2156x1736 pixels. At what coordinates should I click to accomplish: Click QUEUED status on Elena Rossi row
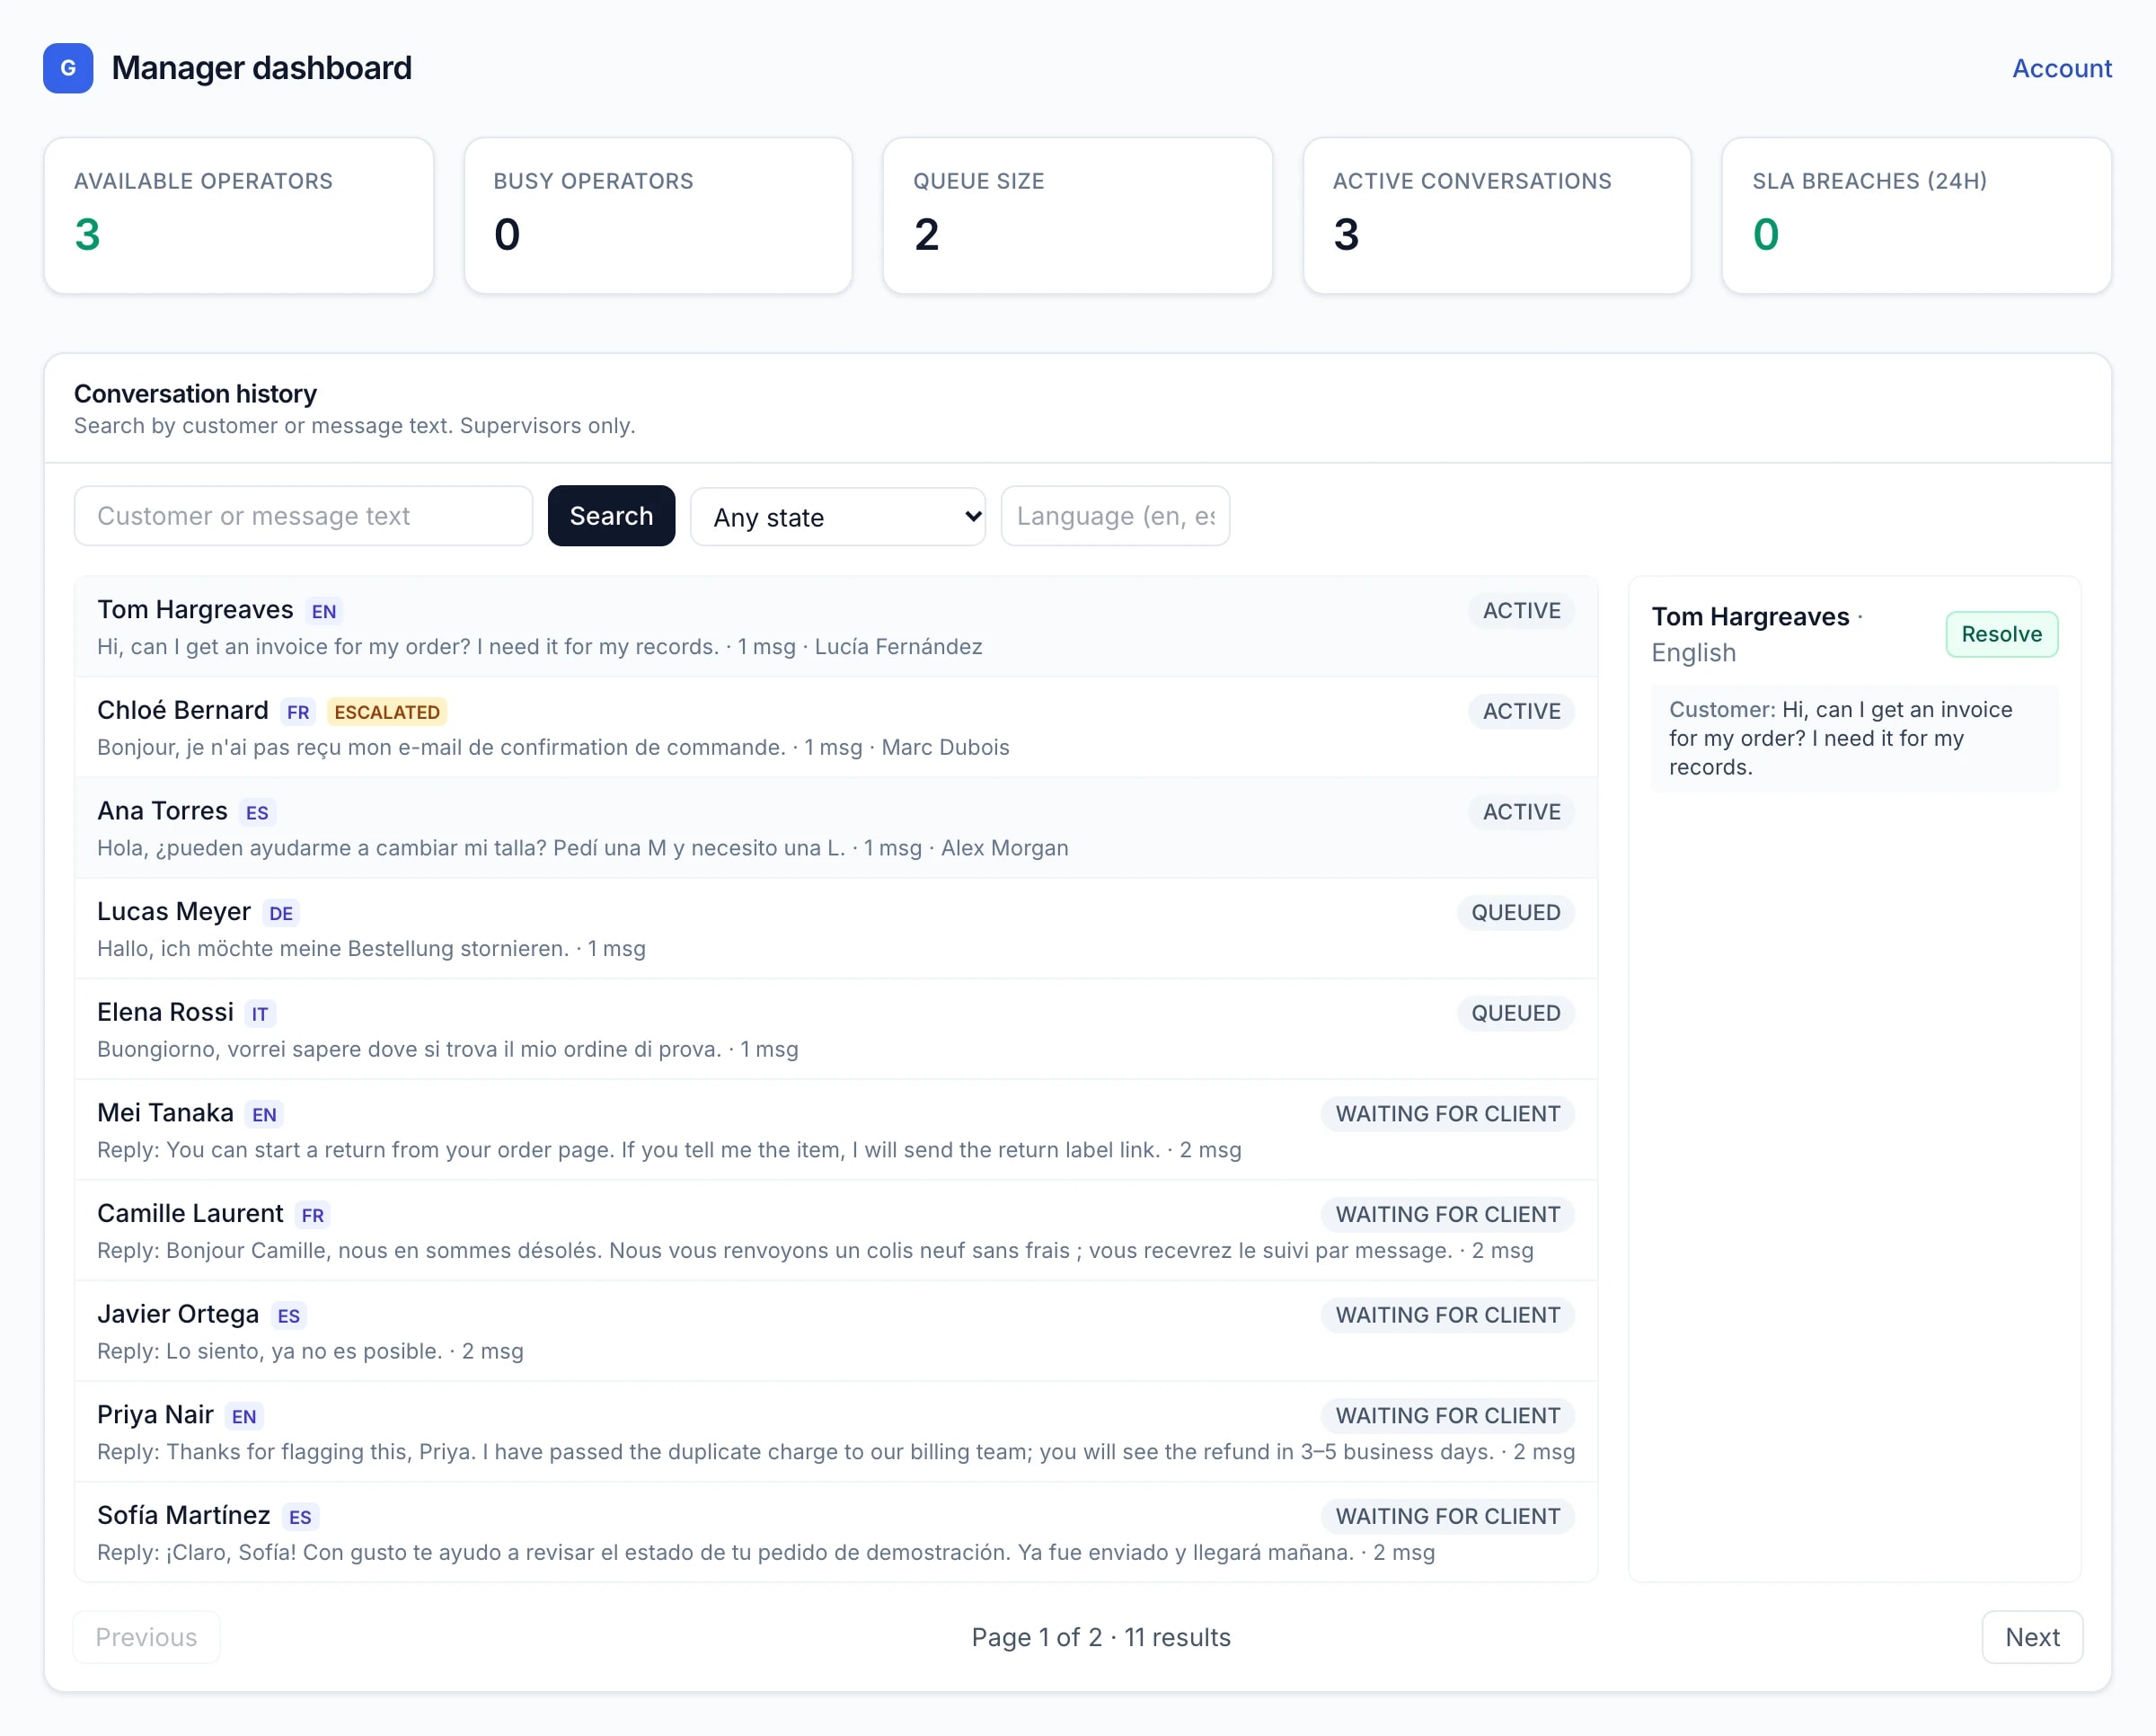1515,1013
